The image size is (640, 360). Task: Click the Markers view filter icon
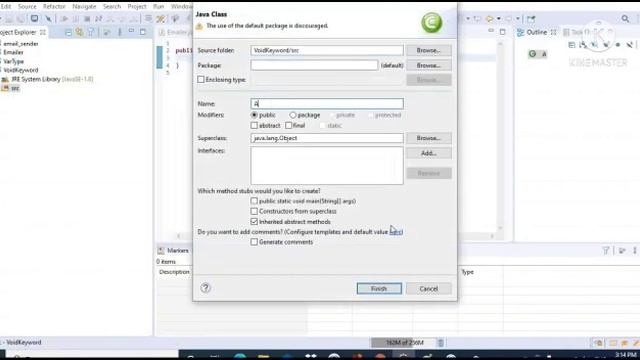[x=606, y=250]
